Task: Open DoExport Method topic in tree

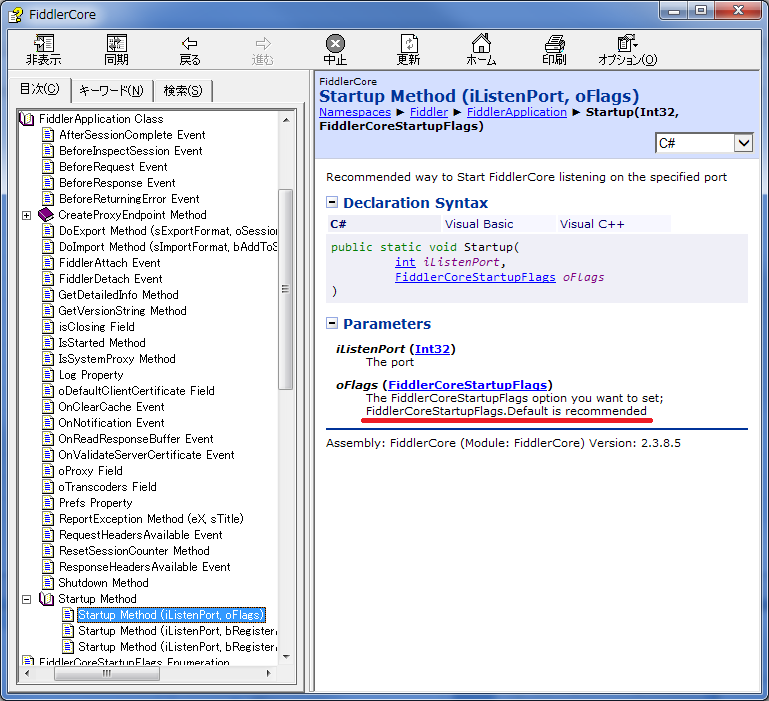Action: (168, 231)
